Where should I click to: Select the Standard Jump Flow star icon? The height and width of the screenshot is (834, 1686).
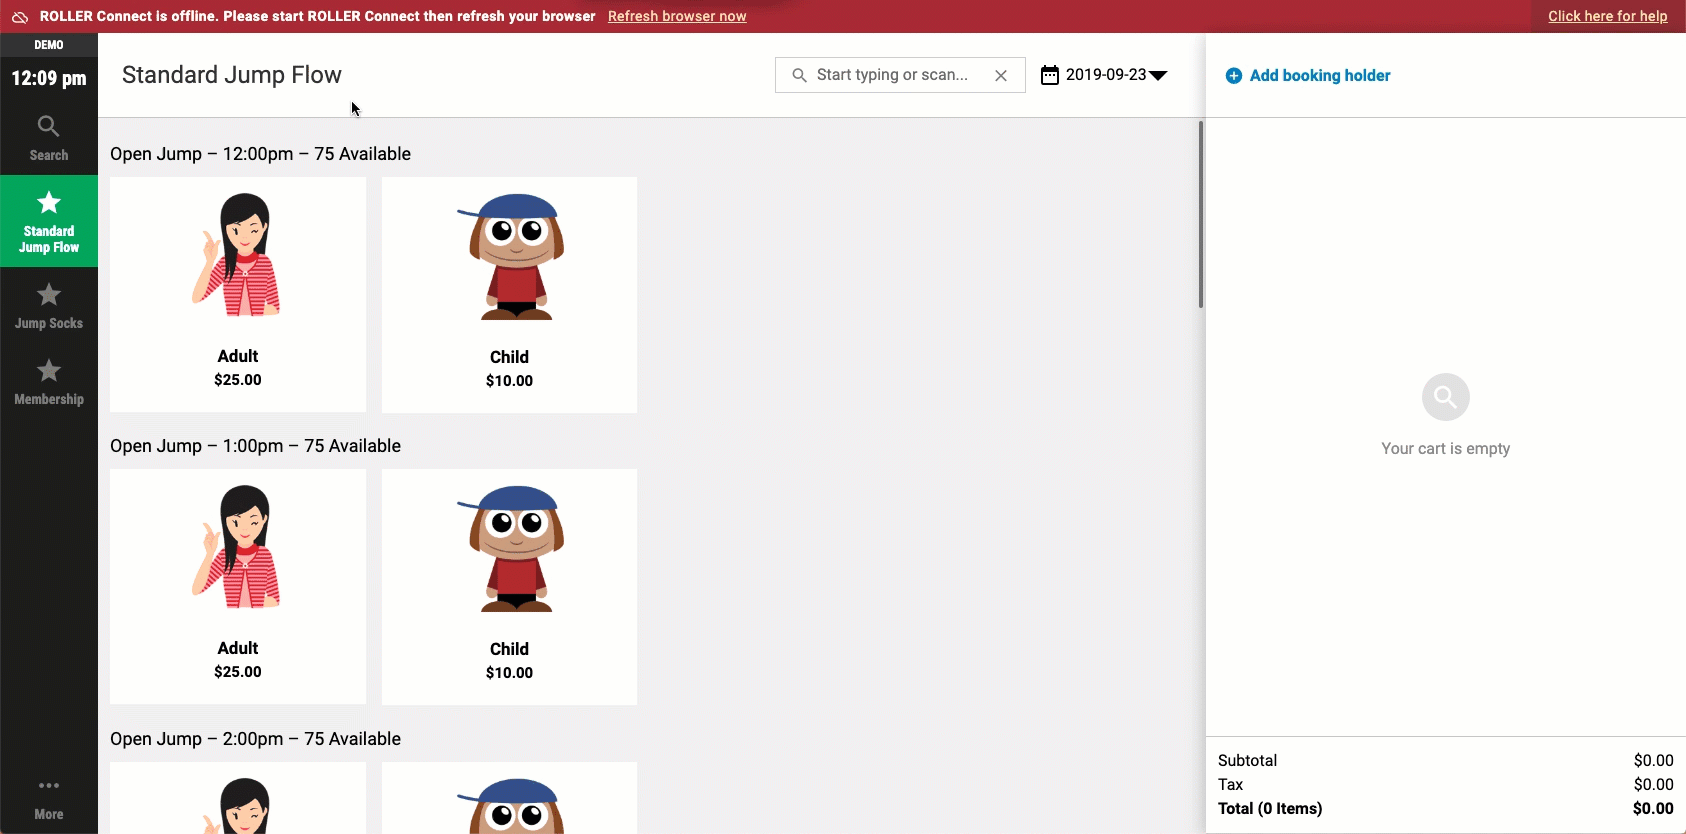(48, 204)
